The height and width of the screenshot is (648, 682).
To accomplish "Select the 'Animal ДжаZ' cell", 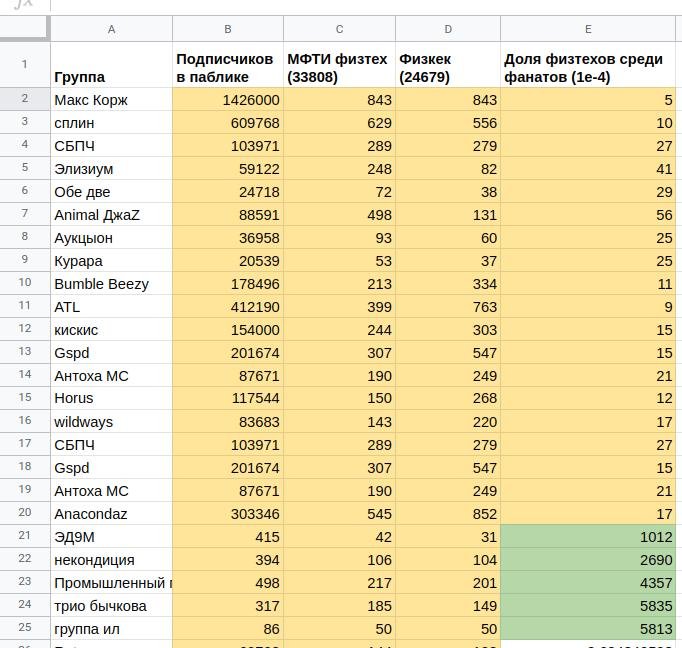I will [111, 215].
